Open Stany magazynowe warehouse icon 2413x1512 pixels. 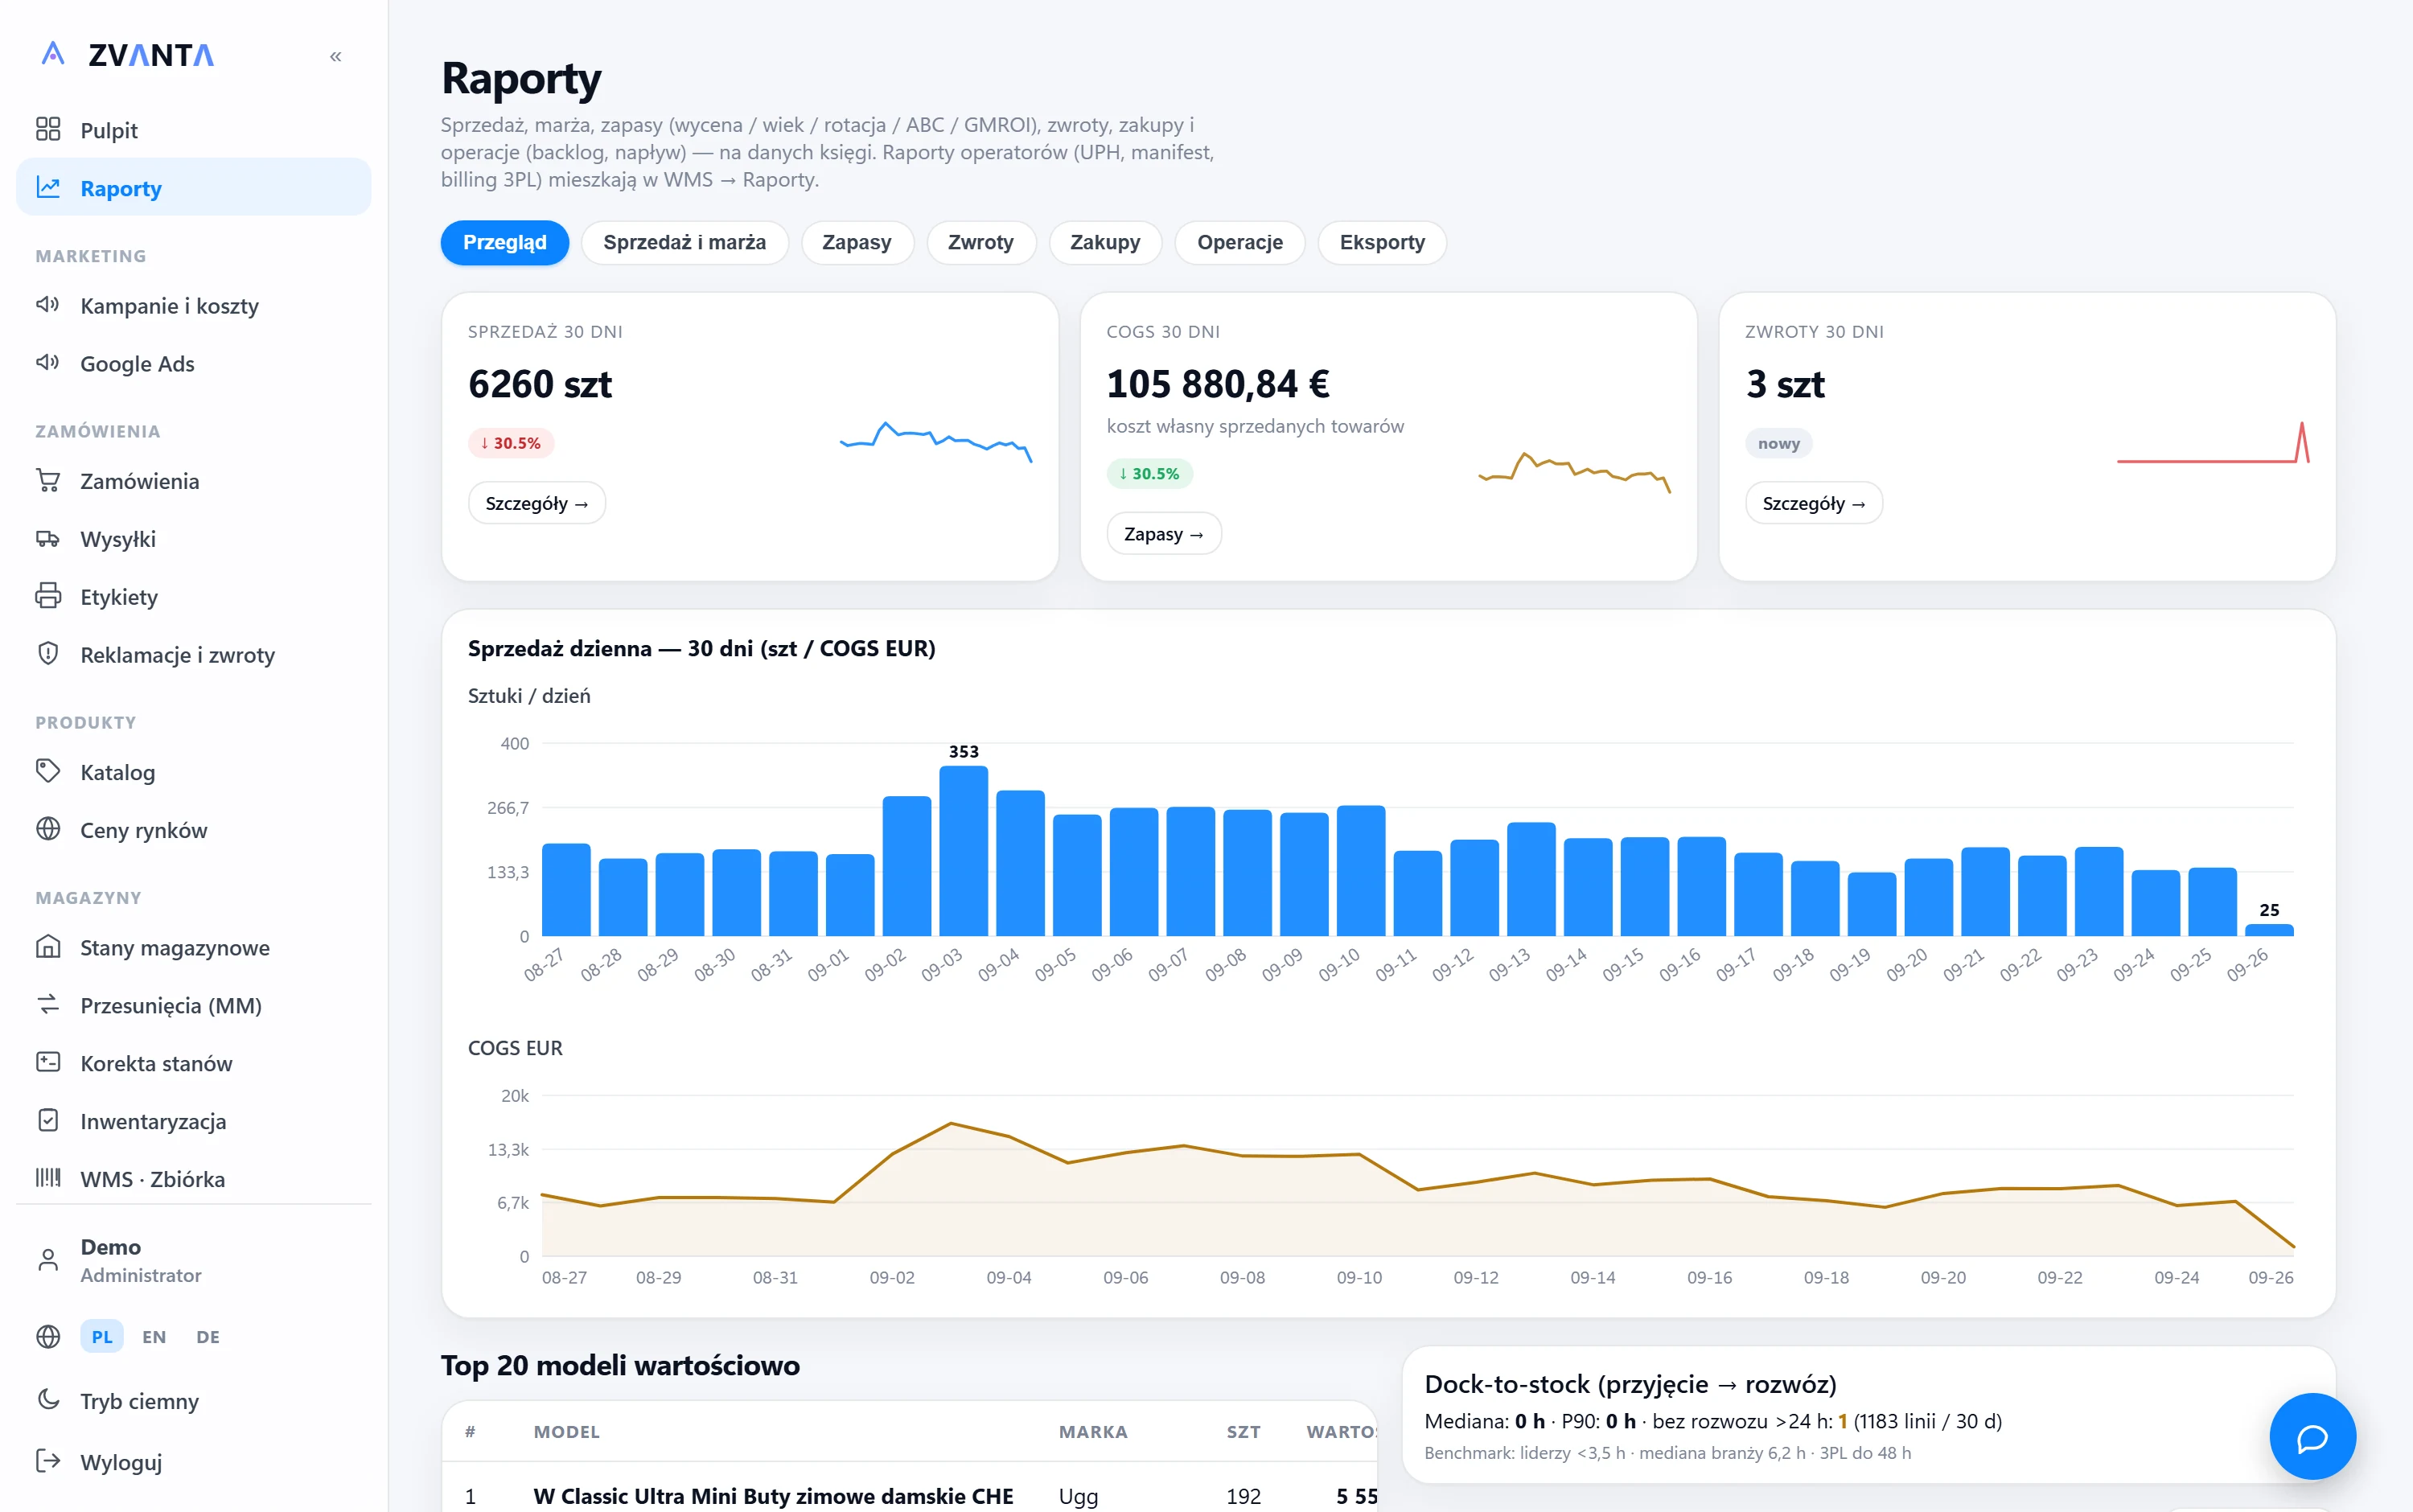click(48, 946)
